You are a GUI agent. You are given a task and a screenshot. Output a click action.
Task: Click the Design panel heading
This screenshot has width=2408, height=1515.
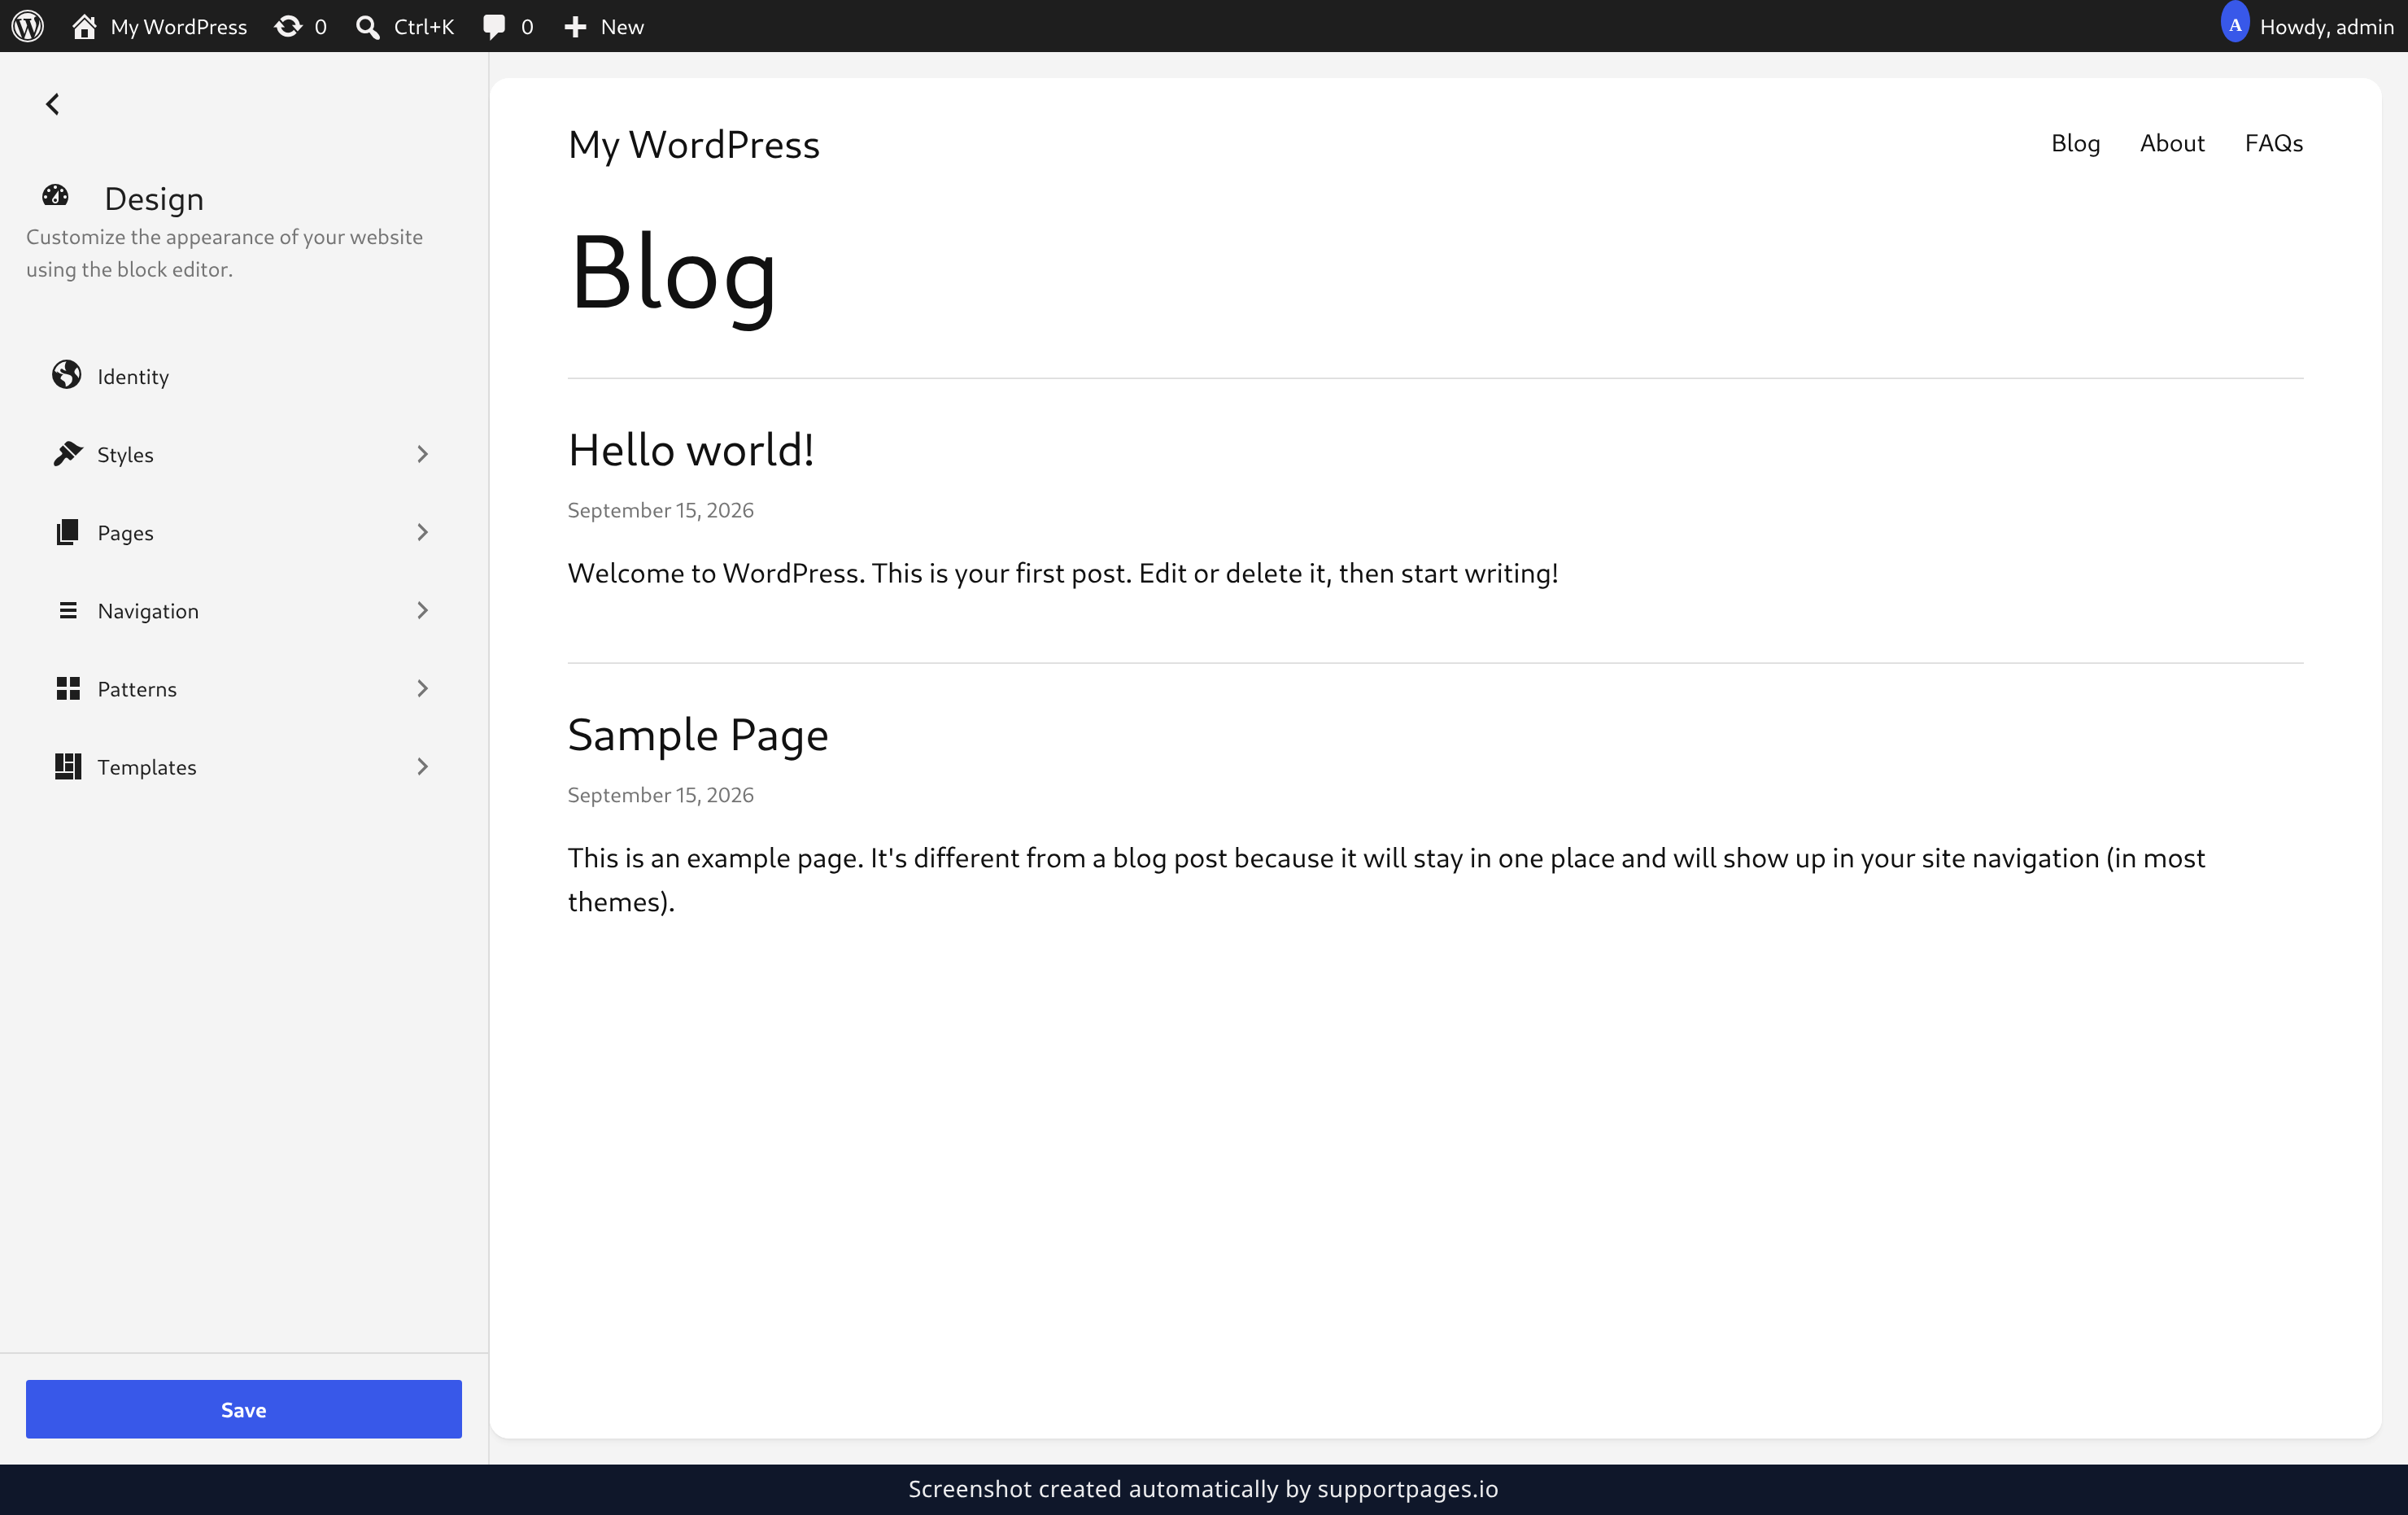point(154,199)
